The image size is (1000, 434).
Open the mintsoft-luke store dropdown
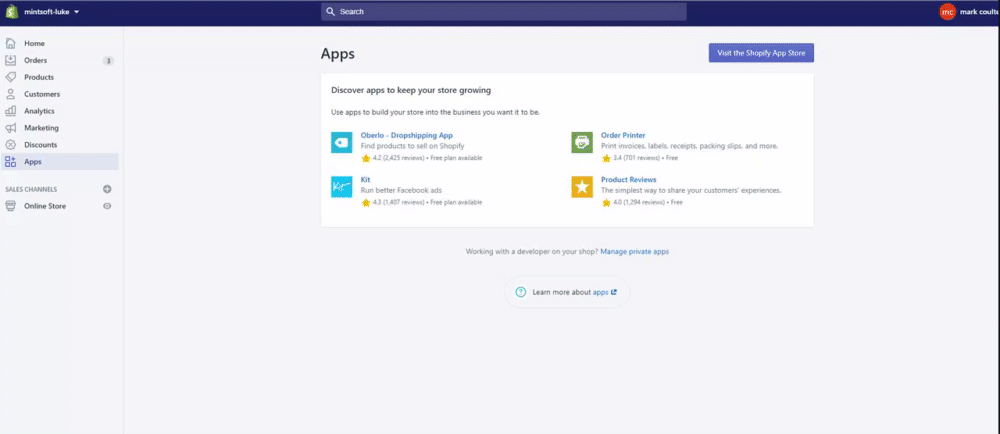[x=51, y=11]
